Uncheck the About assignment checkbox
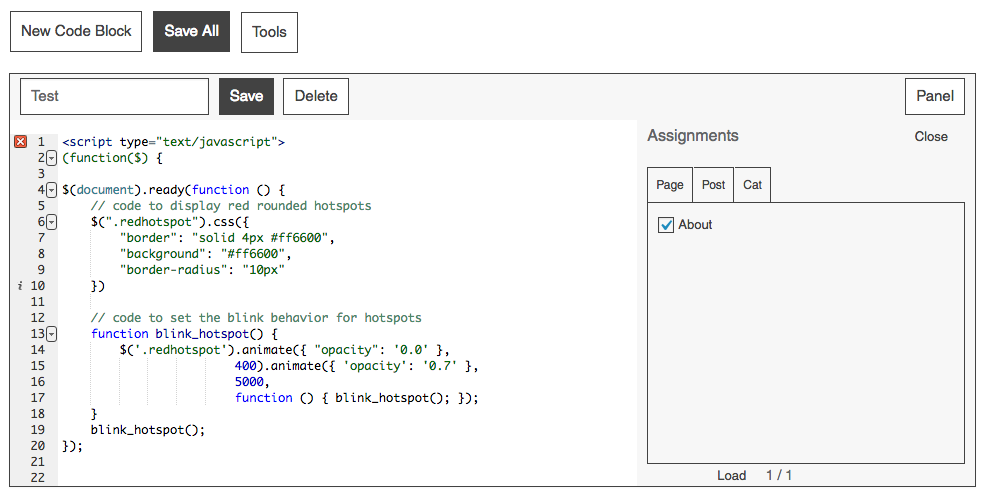The height and width of the screenshot is (498, 987). click(667, 225)
